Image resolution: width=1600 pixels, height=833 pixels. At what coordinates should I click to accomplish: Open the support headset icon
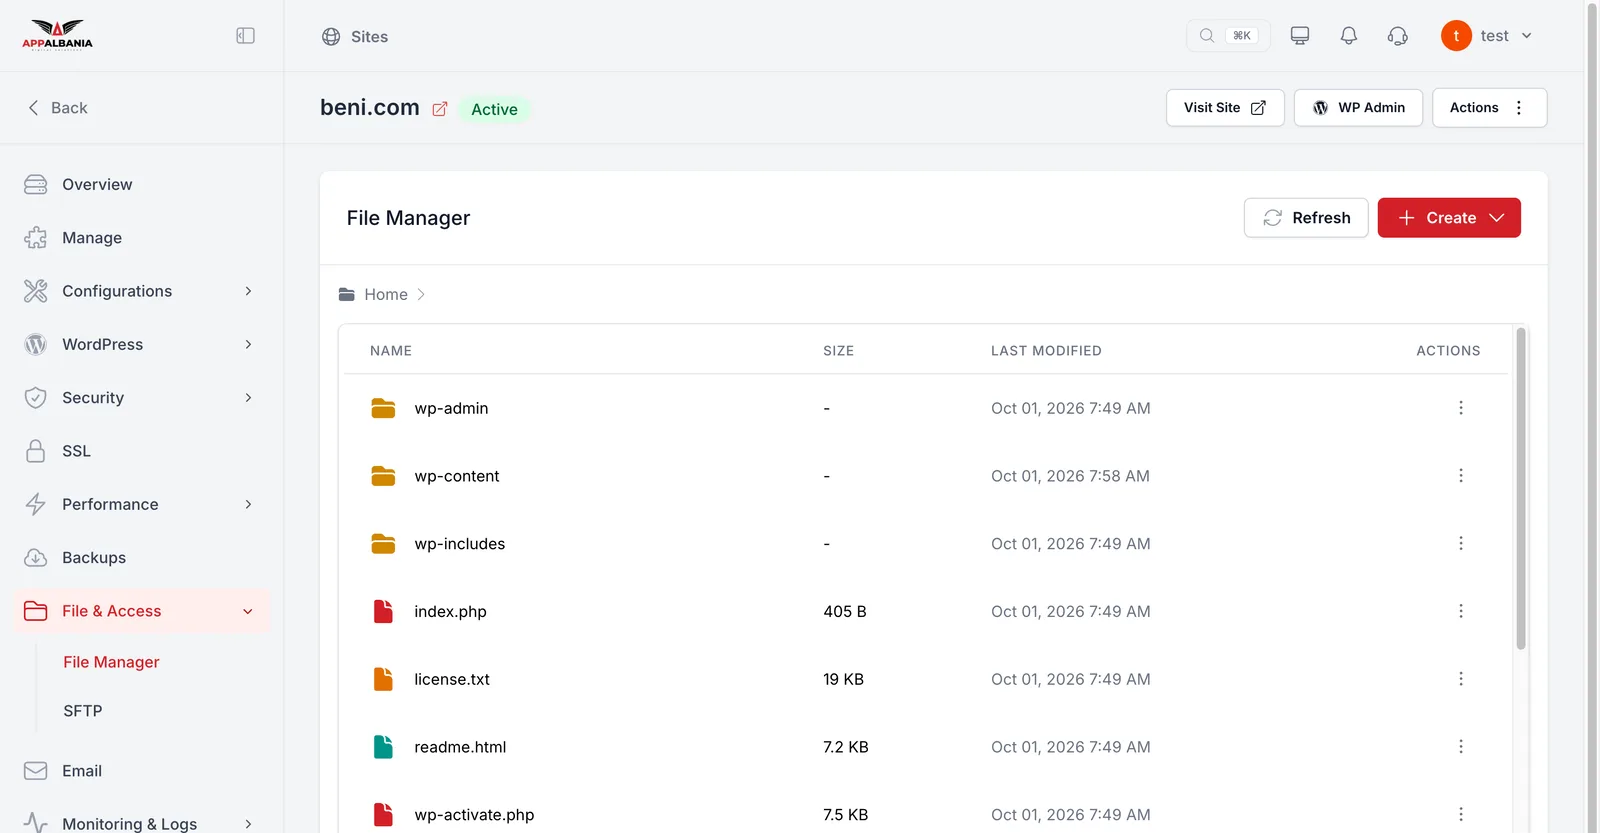(x=1398, y=36)
